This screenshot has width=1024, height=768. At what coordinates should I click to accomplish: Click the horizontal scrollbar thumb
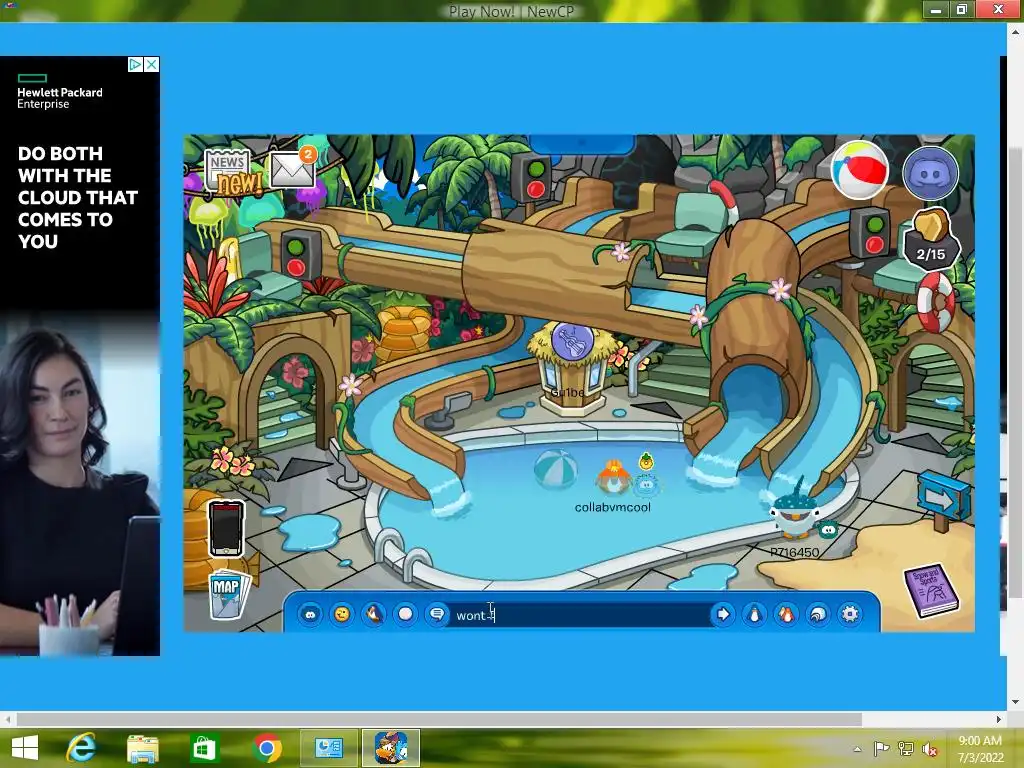click(x=439, y=720)
